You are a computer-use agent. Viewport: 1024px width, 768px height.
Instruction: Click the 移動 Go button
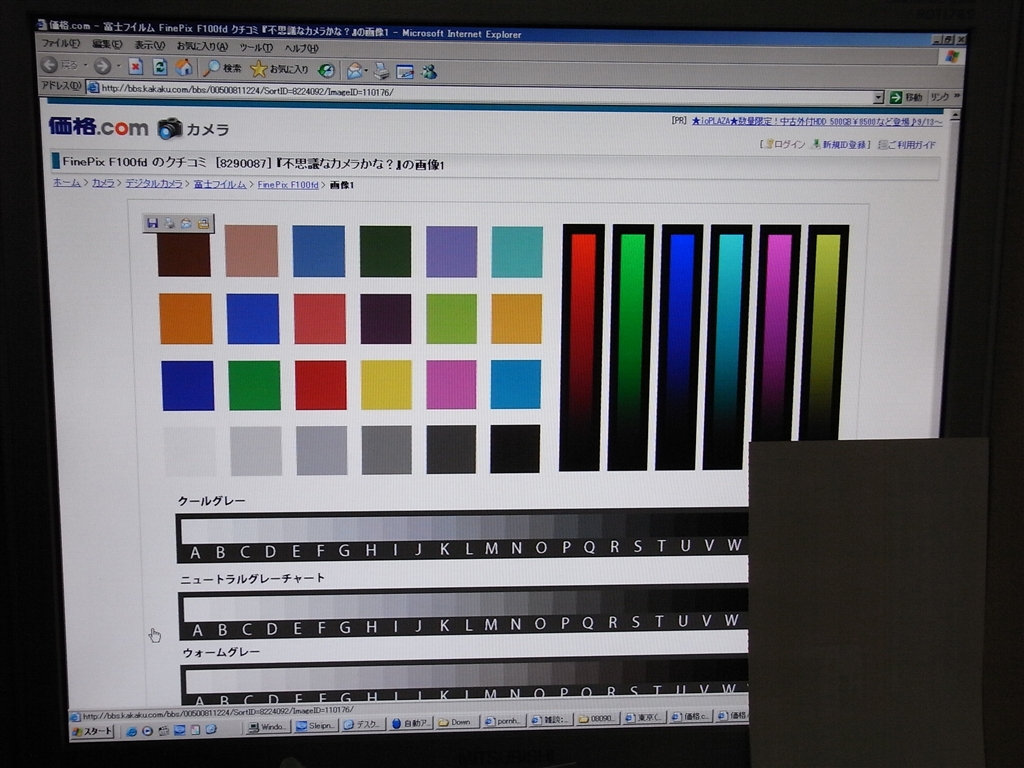pyautogui.click(x=906, y=97)
